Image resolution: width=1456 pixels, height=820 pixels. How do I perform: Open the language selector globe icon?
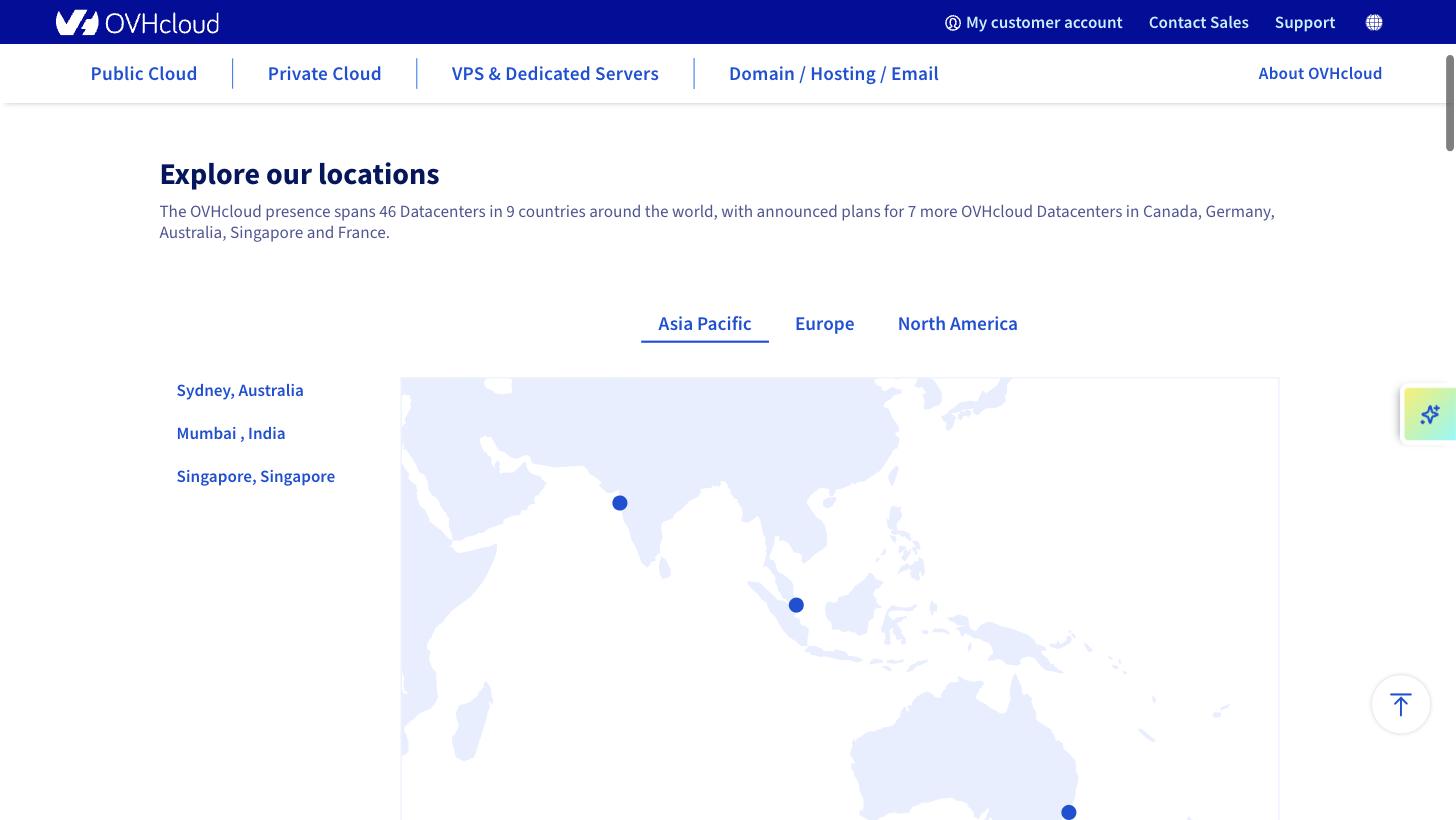tap(1374, 22)
